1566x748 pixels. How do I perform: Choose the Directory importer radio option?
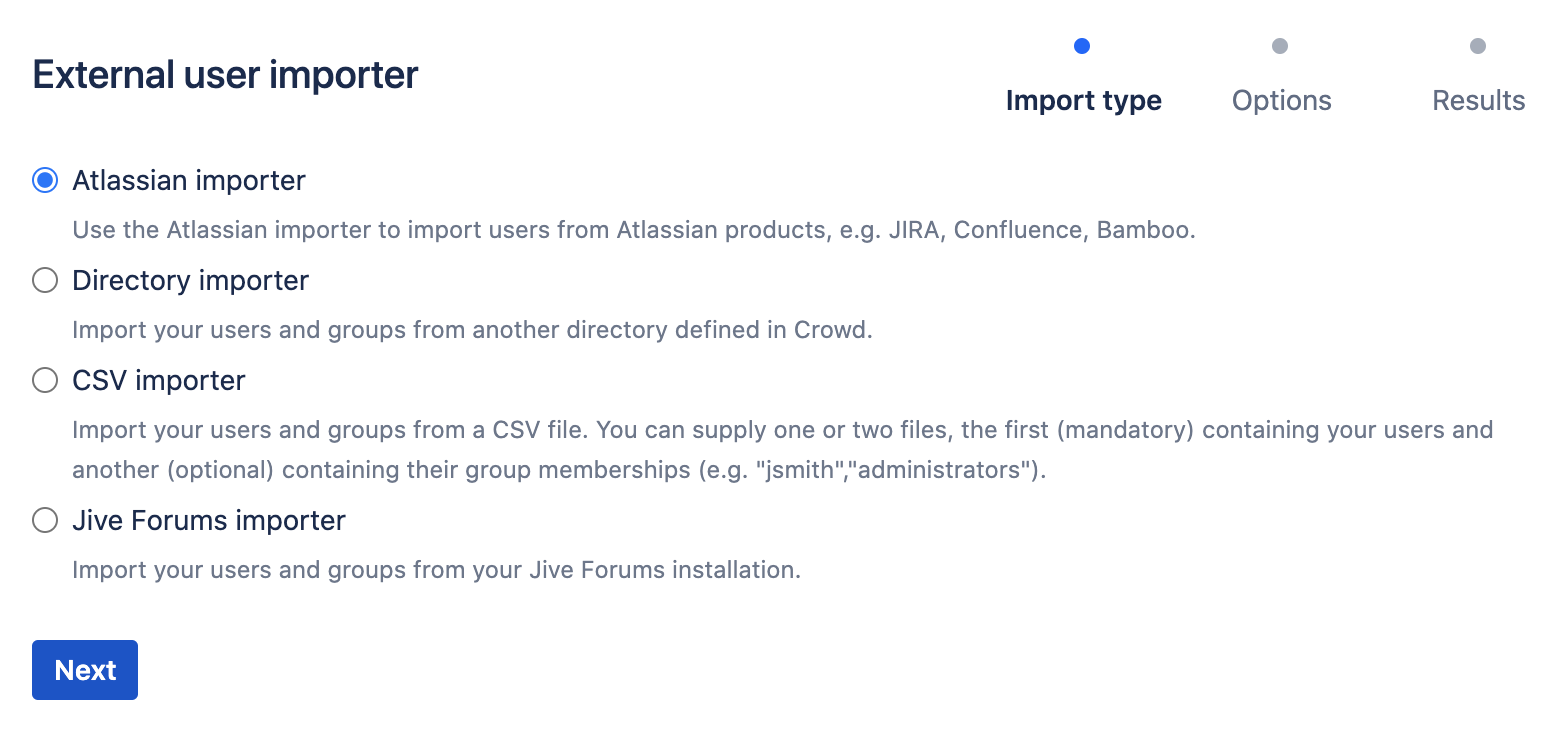click(x=45, y=281)
